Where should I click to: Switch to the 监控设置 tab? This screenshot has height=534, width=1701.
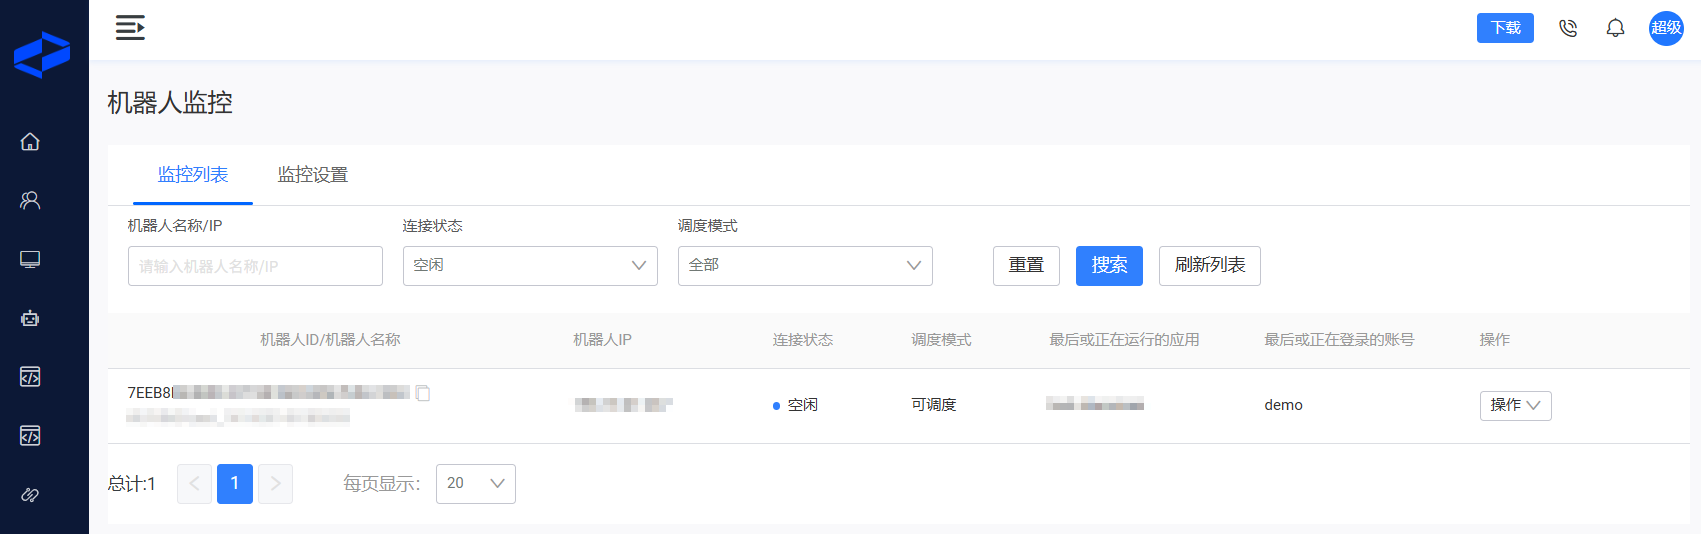pyautogui.click(x=313, y=175)
